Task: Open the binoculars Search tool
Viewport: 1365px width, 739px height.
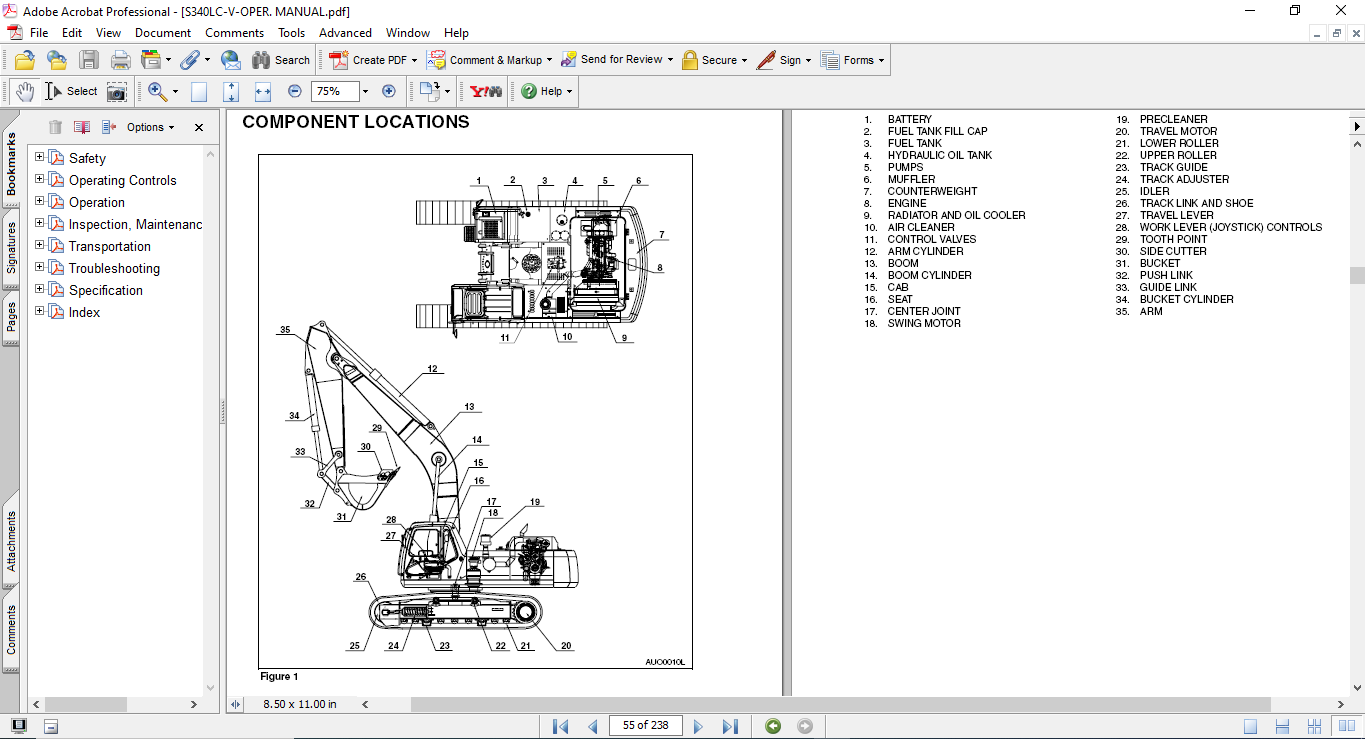Action: coord(281,60)
